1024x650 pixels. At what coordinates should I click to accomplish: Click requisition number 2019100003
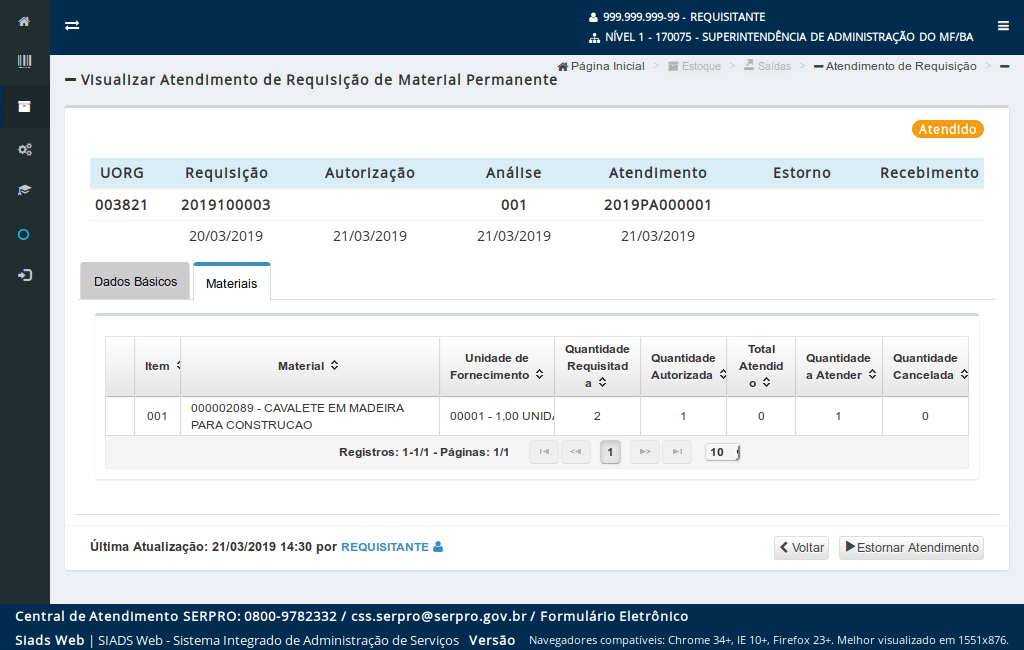[x=226, y=205]
